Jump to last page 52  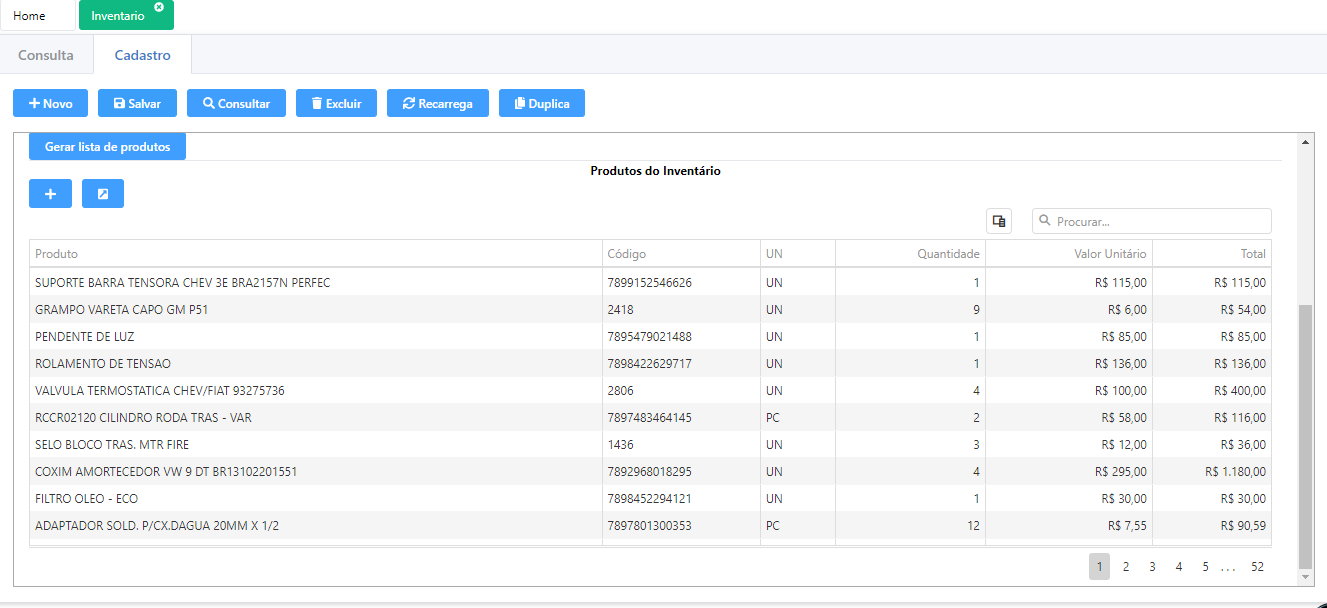pos(1257,567)
